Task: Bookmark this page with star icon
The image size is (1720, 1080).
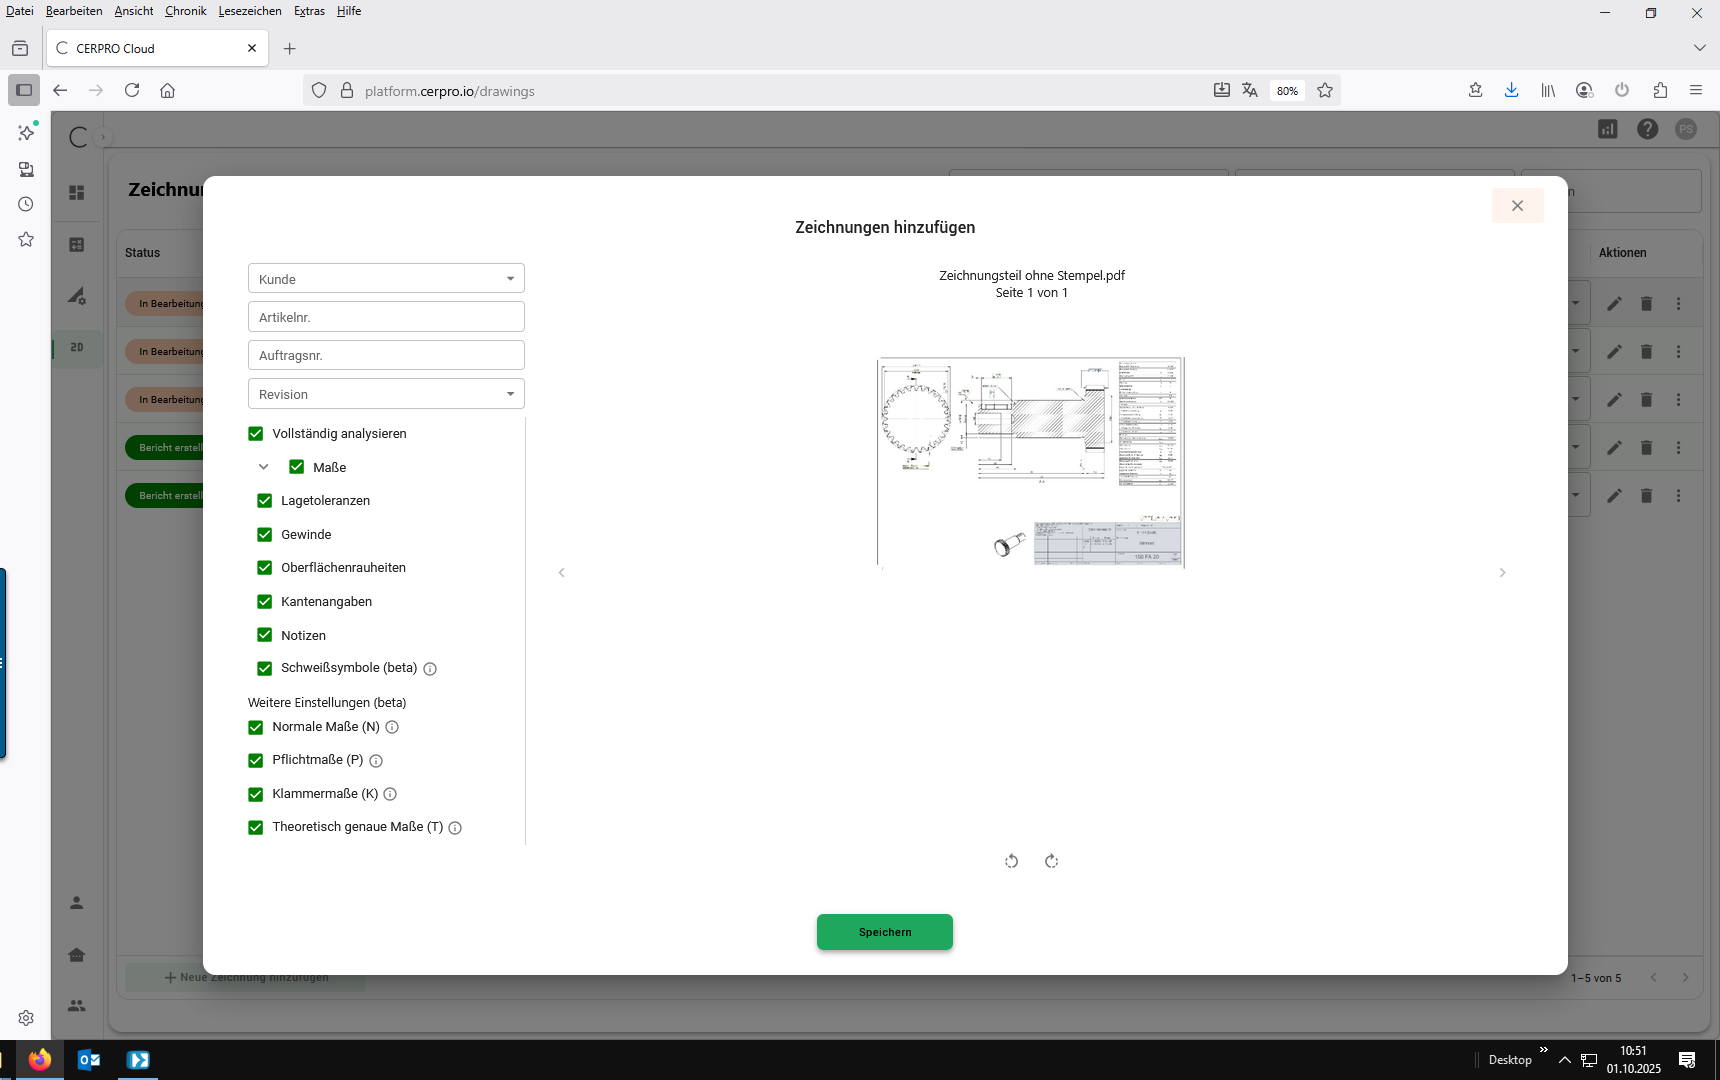Action: [x=1325, y=91]
